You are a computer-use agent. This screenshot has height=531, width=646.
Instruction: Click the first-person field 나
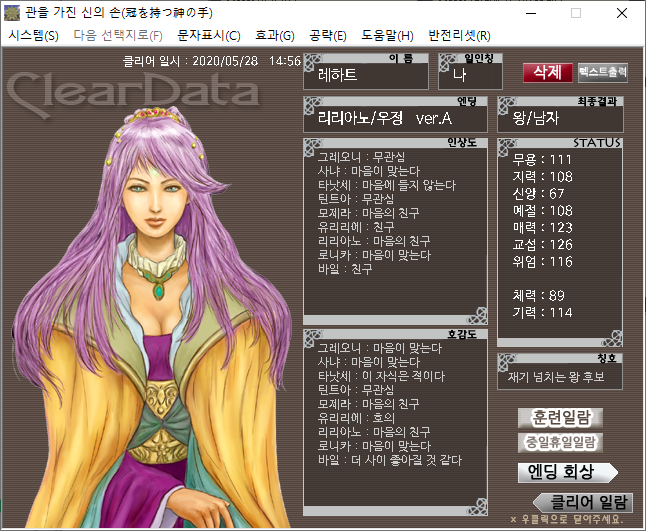(x=470, y=71)
